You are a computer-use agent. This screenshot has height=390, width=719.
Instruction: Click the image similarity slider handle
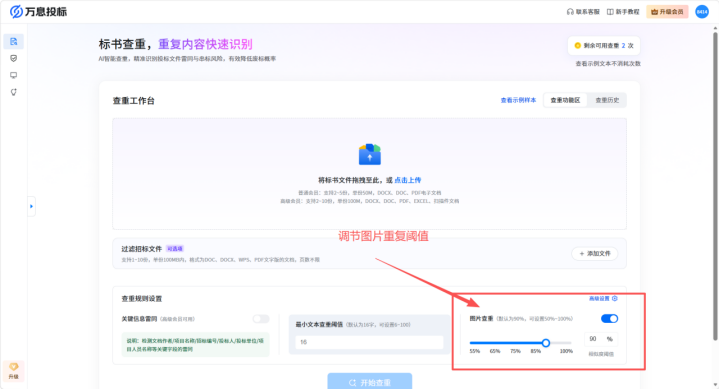[546, 343]
